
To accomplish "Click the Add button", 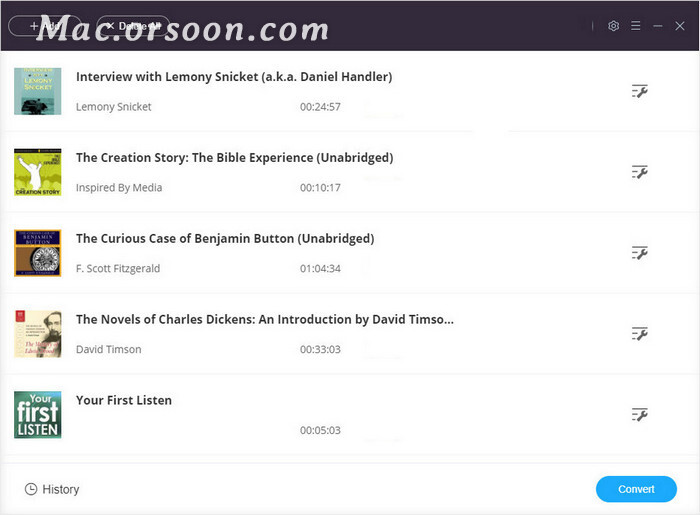I will point(45,26).
